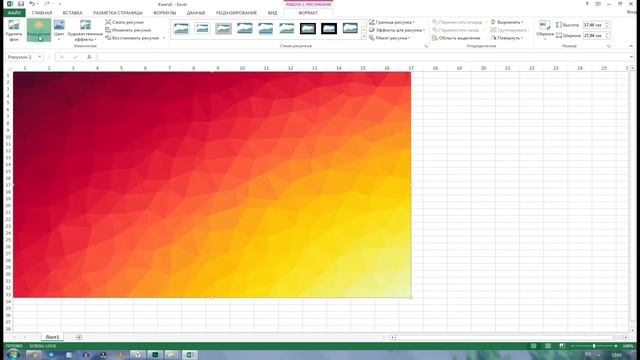Switch to the Formulas (ФОРМУЛЫ) tab

pos(164,13)
